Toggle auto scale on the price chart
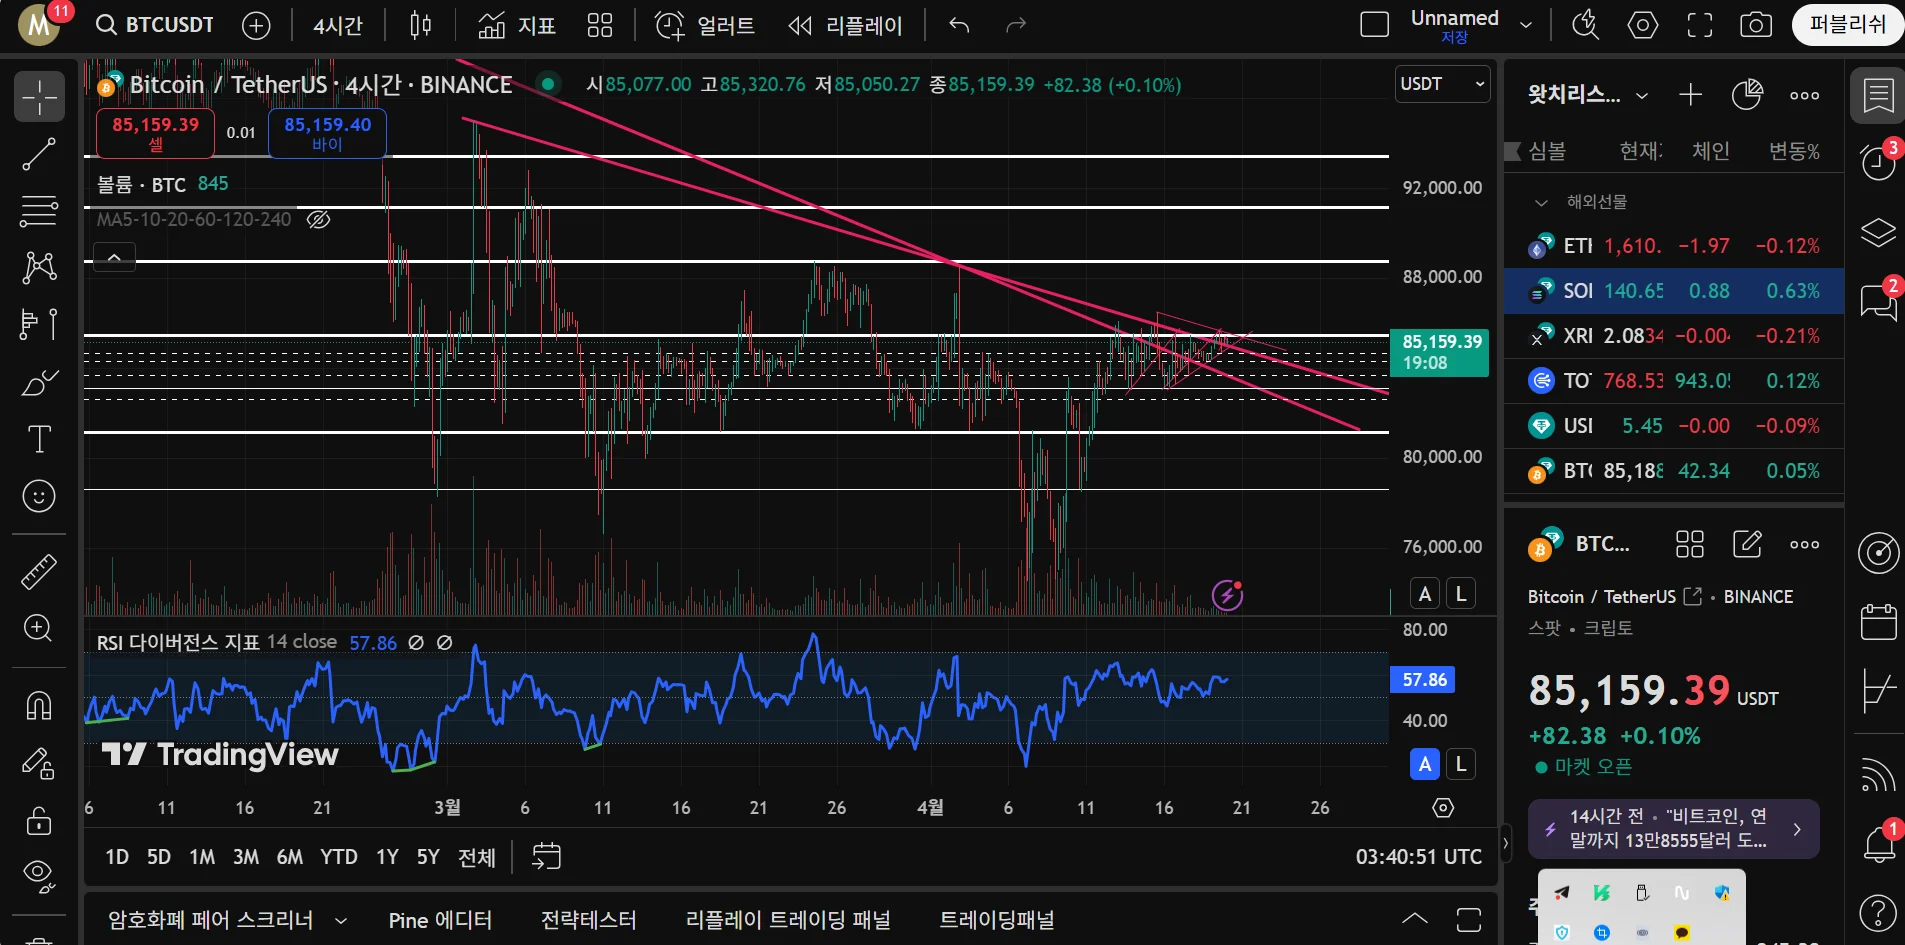The image size is (1905, 945). pos(1425,594)
